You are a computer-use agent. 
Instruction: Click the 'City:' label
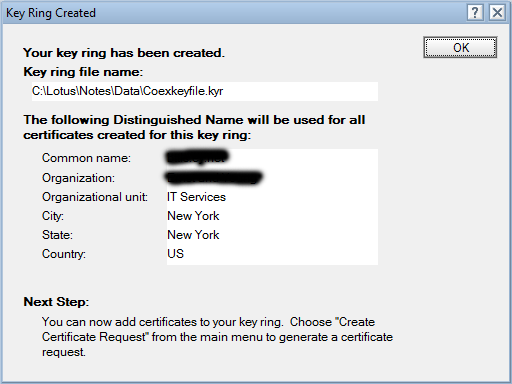[53, 216]
